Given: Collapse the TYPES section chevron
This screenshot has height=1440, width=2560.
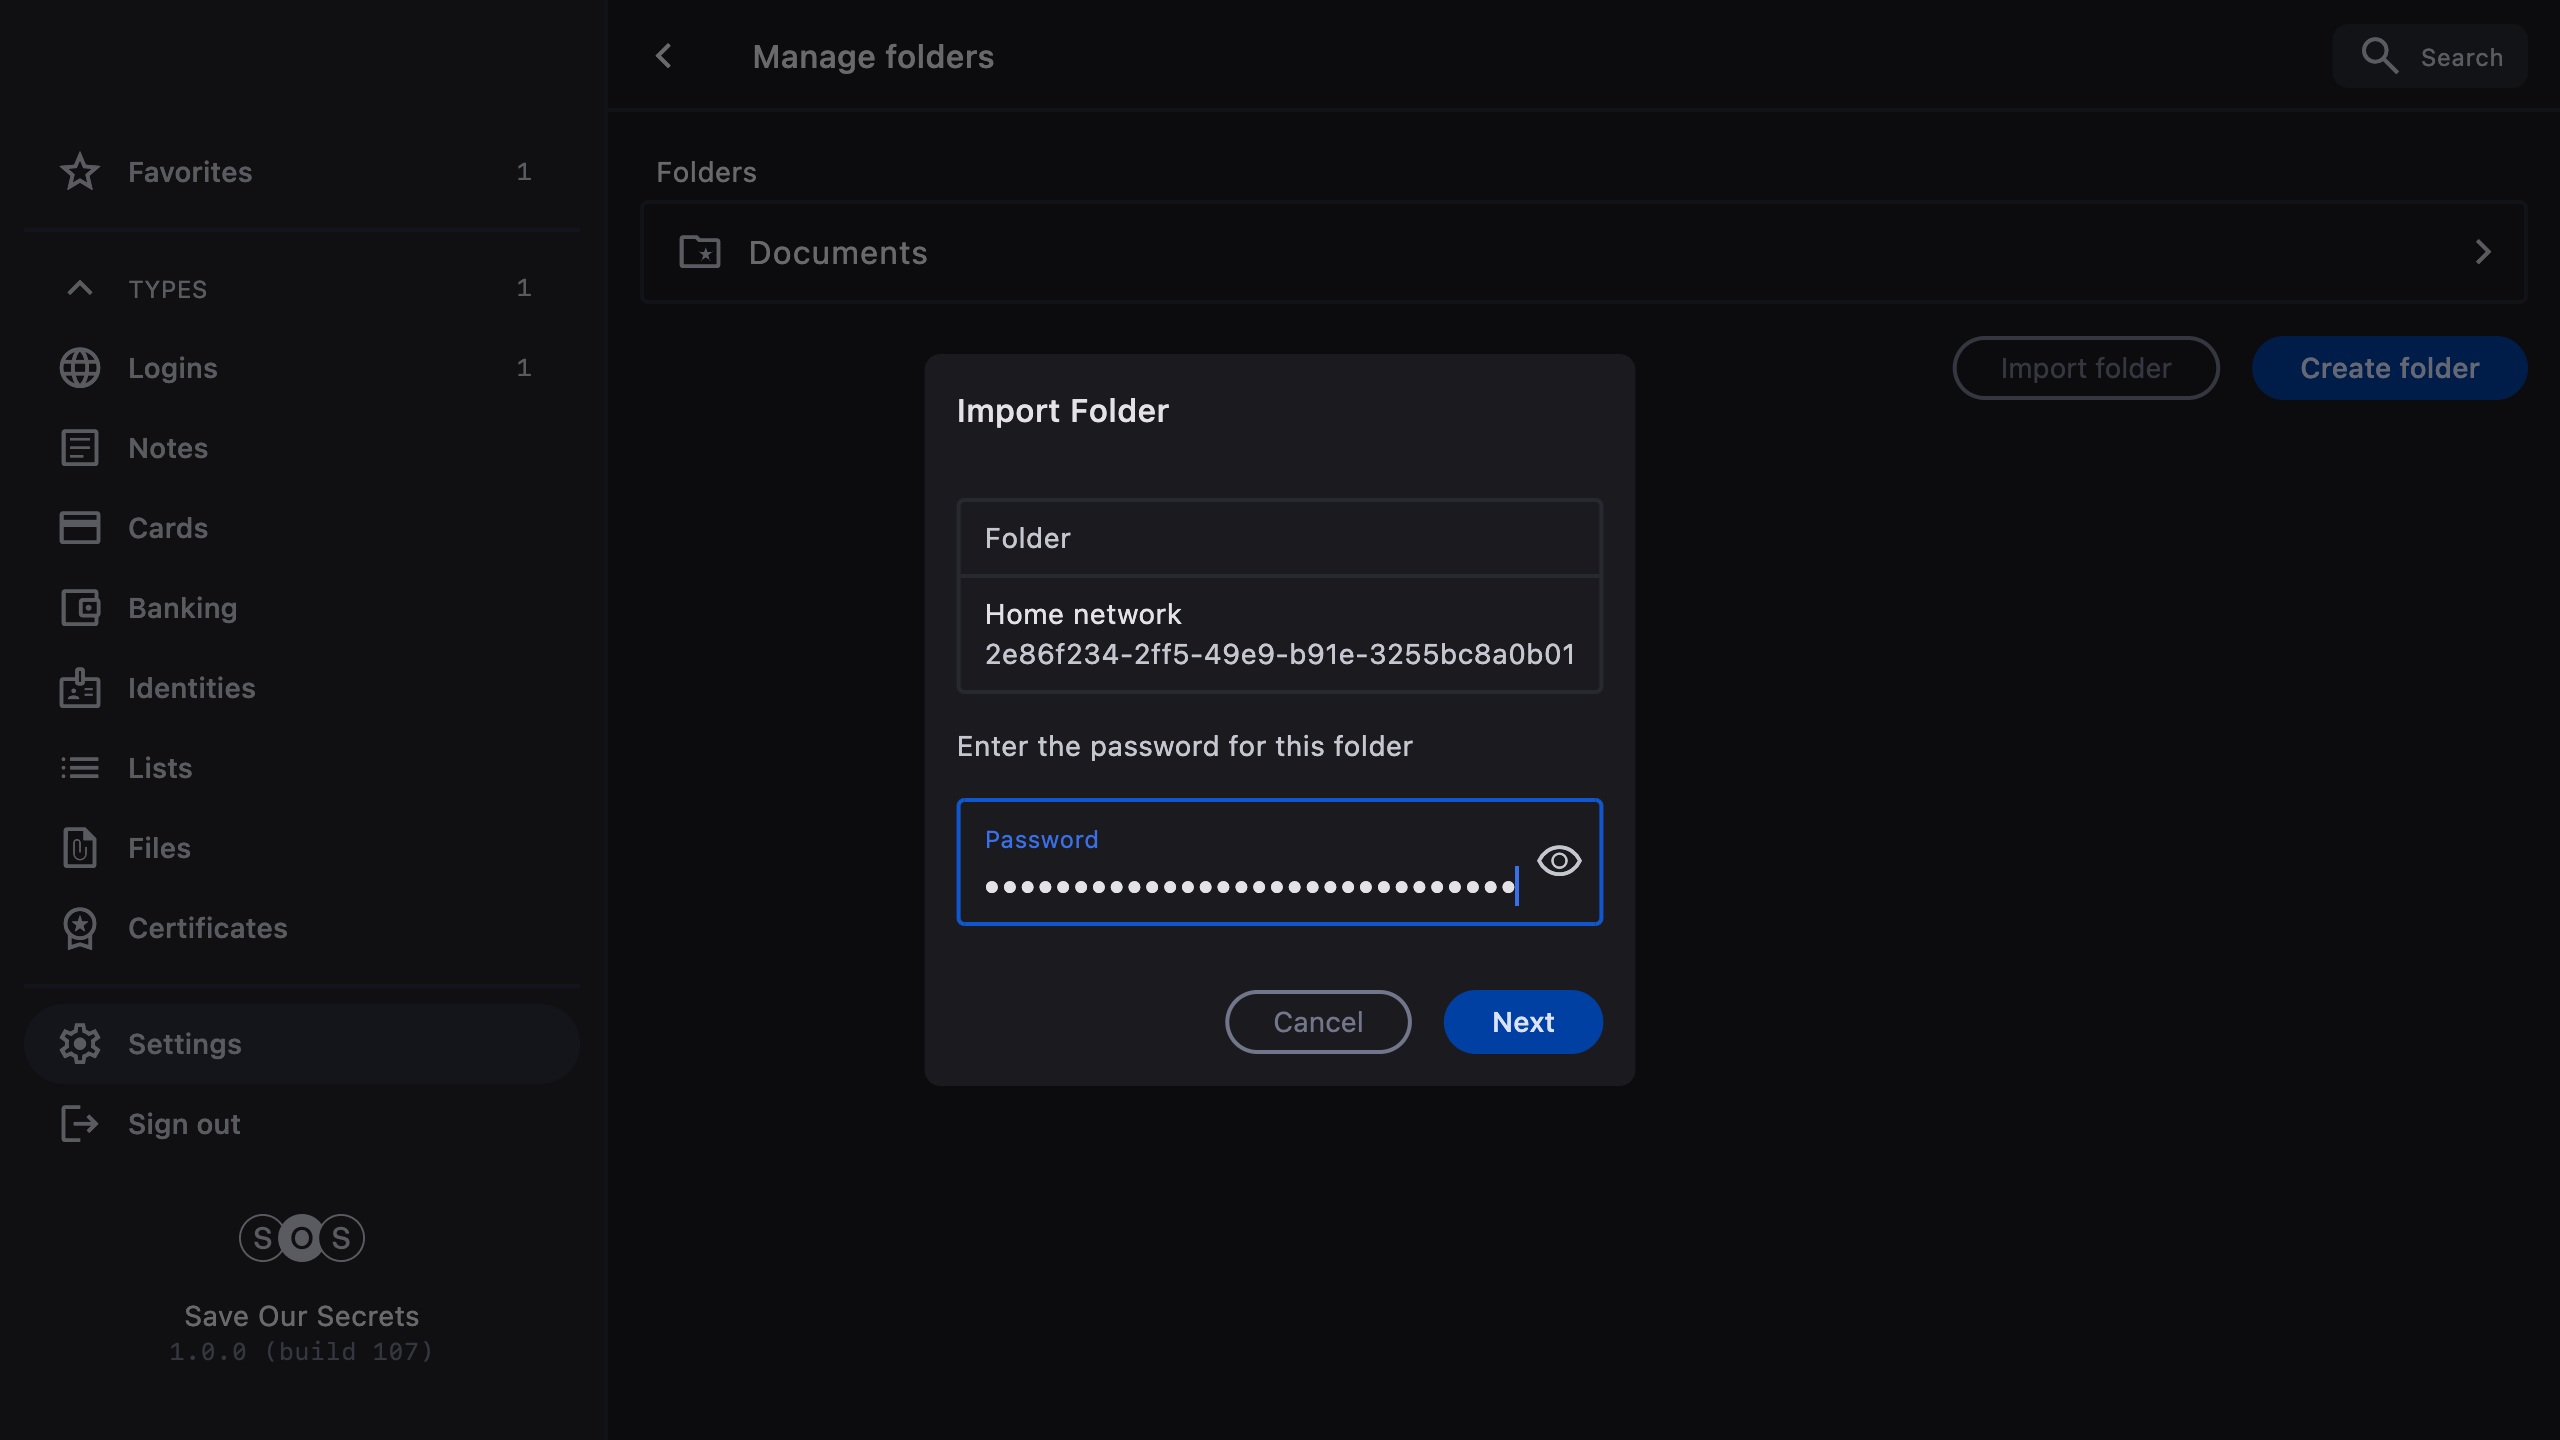Looking at the screenshot, I should (79, 289).
